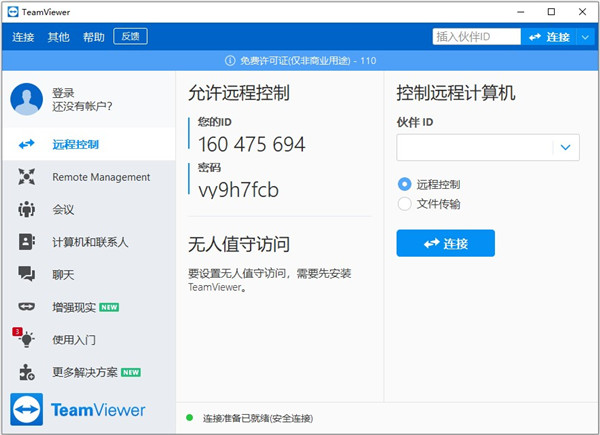
Task: Click the green connection status dot
Action: pyautogui.click(x=189, y=417)
